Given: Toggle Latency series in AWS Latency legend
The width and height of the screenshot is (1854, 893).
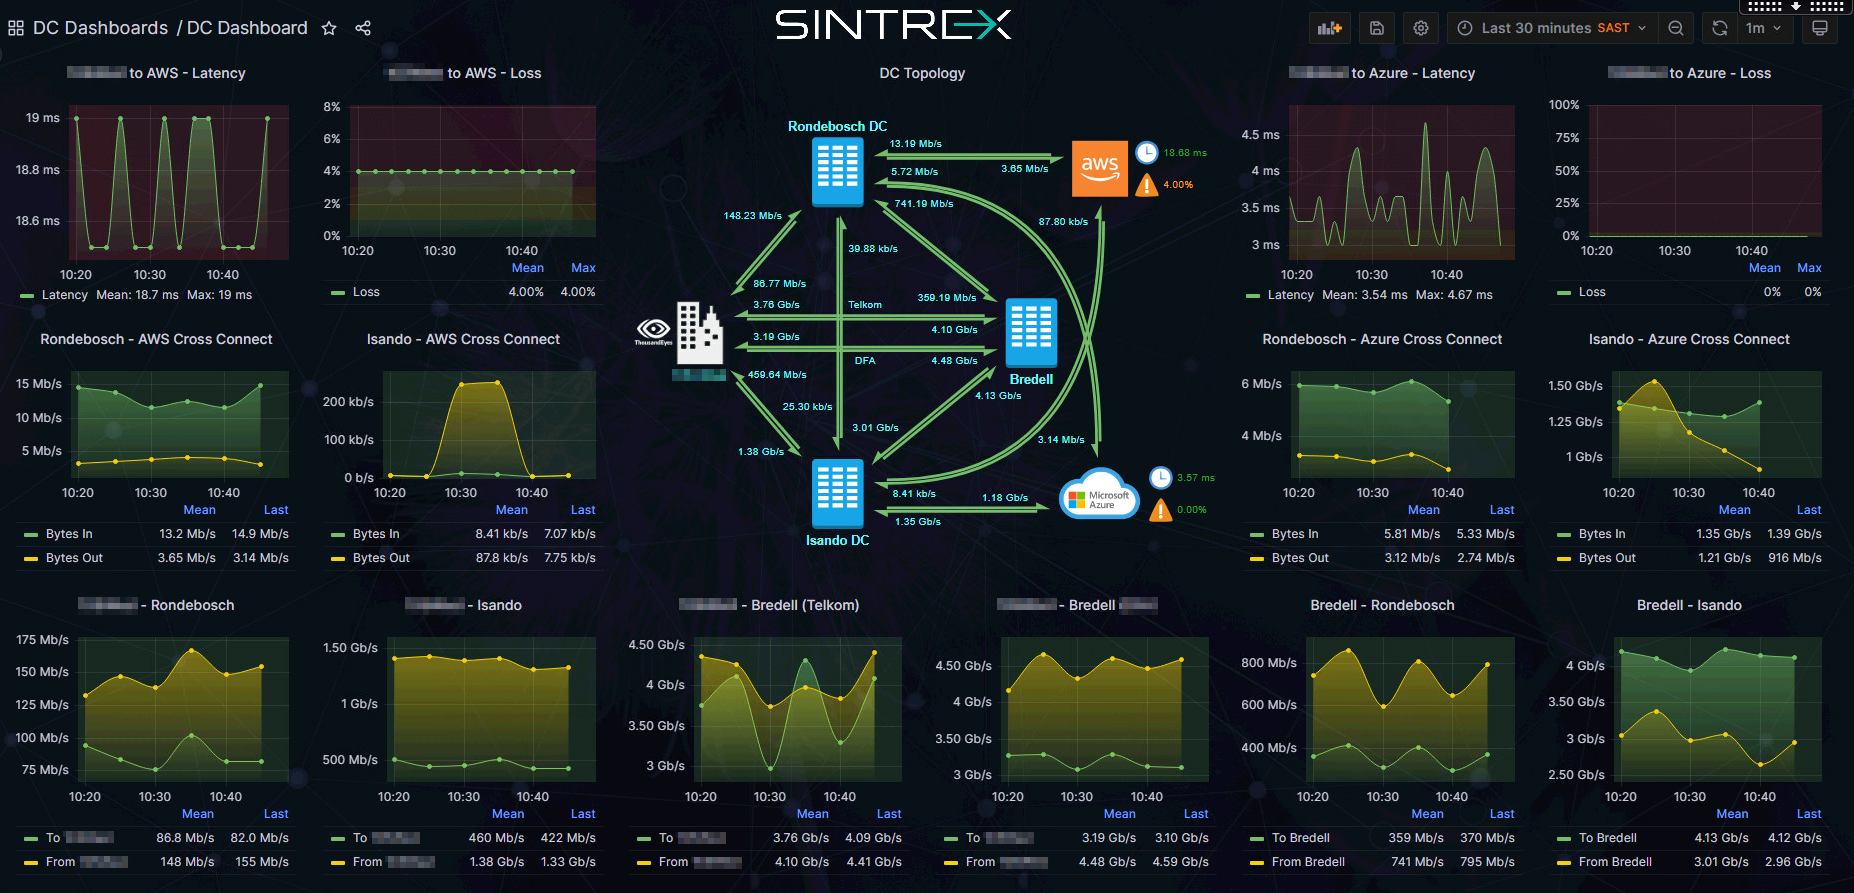Looking at the screenshot, I should [x=65, y=295].
